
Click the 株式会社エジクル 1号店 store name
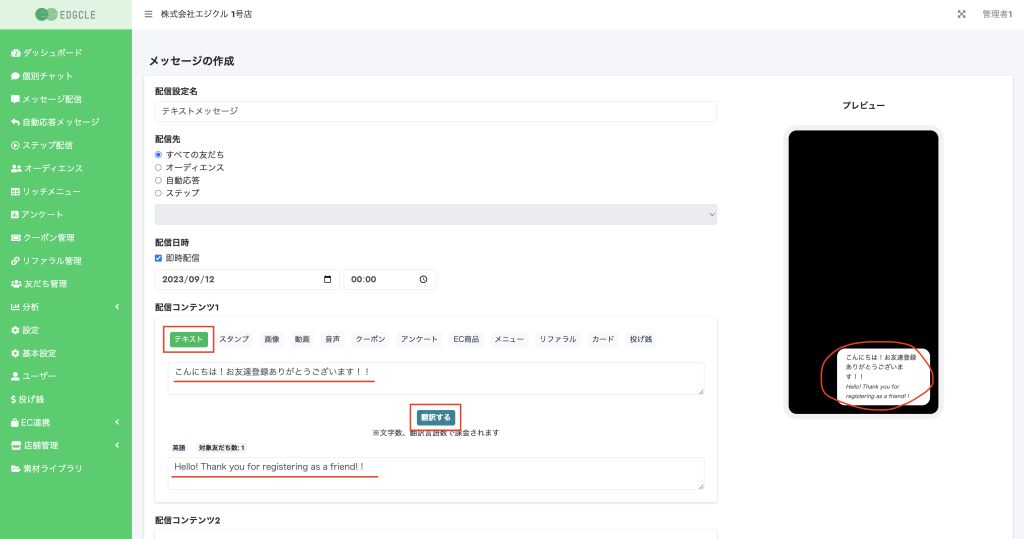[x=206, y=14]
